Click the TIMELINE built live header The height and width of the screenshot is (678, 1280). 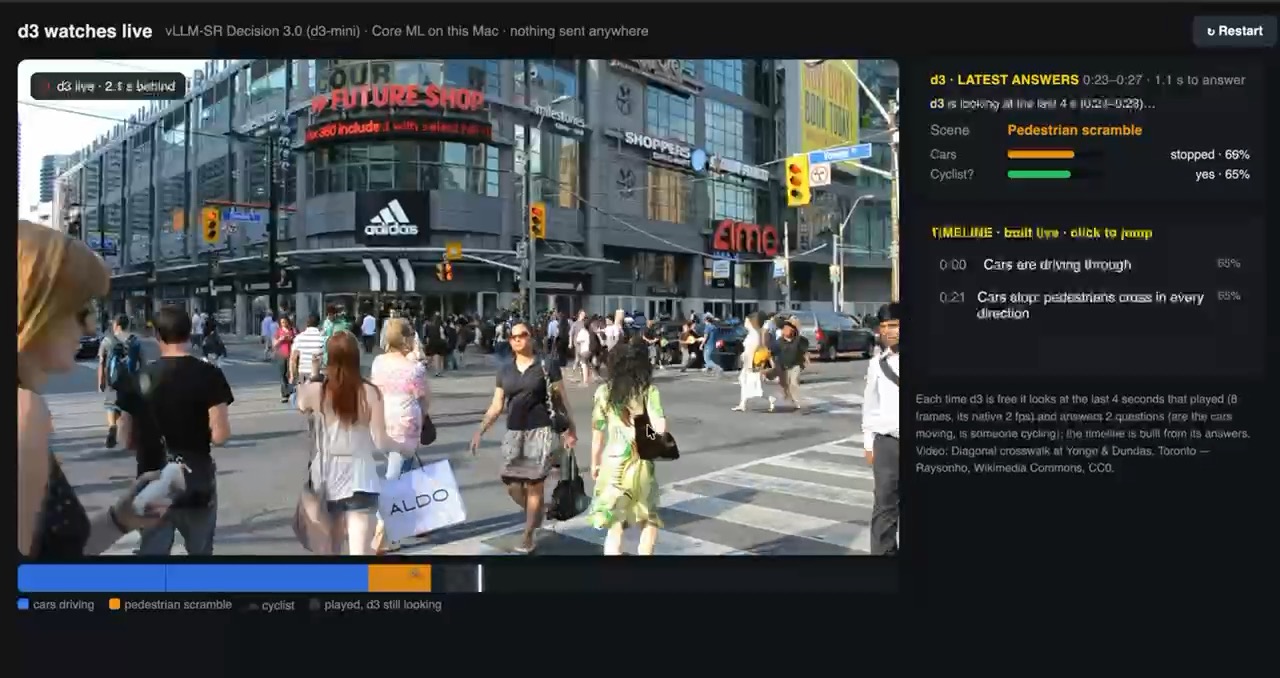[1041, 233]
